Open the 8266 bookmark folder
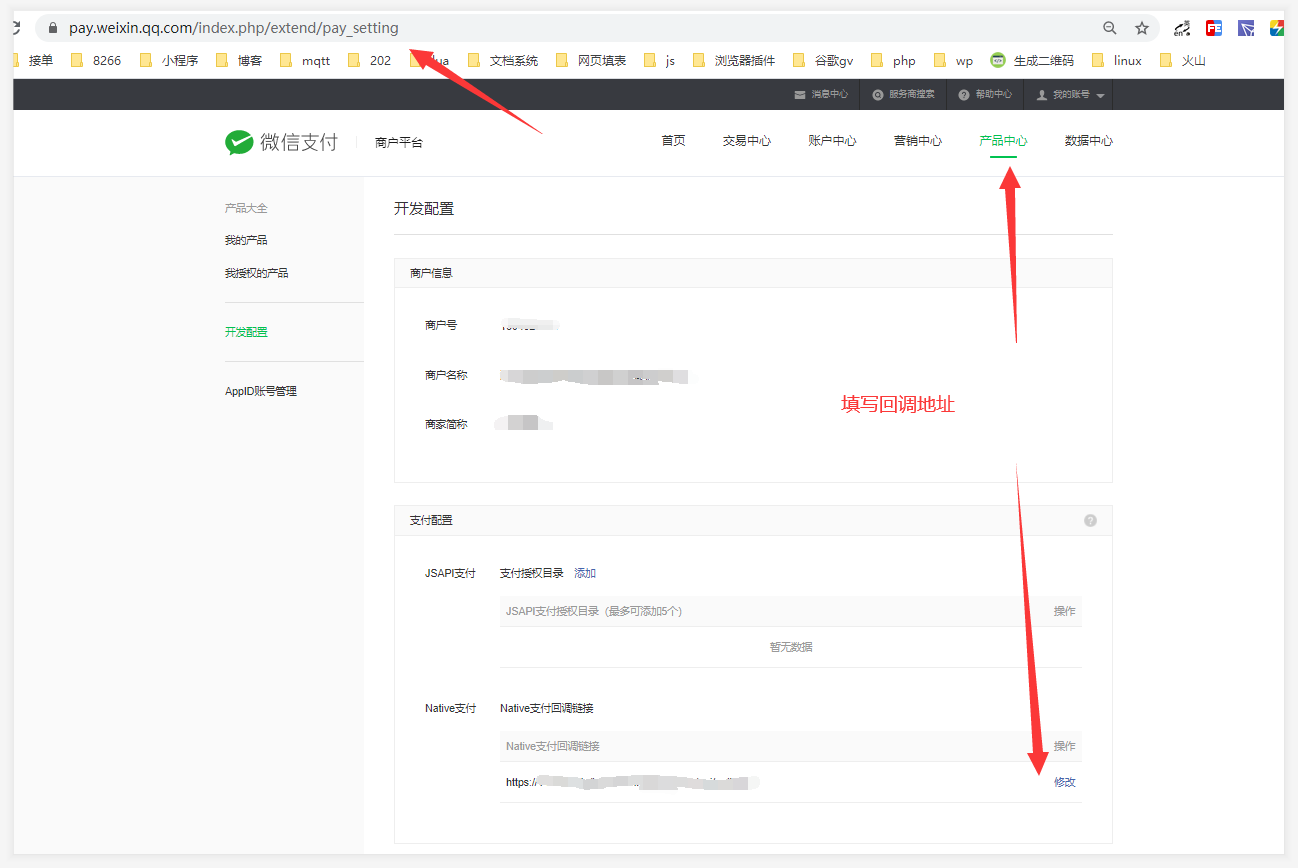Viewport: 1298px width, 868px height. (x=97, y=60)
